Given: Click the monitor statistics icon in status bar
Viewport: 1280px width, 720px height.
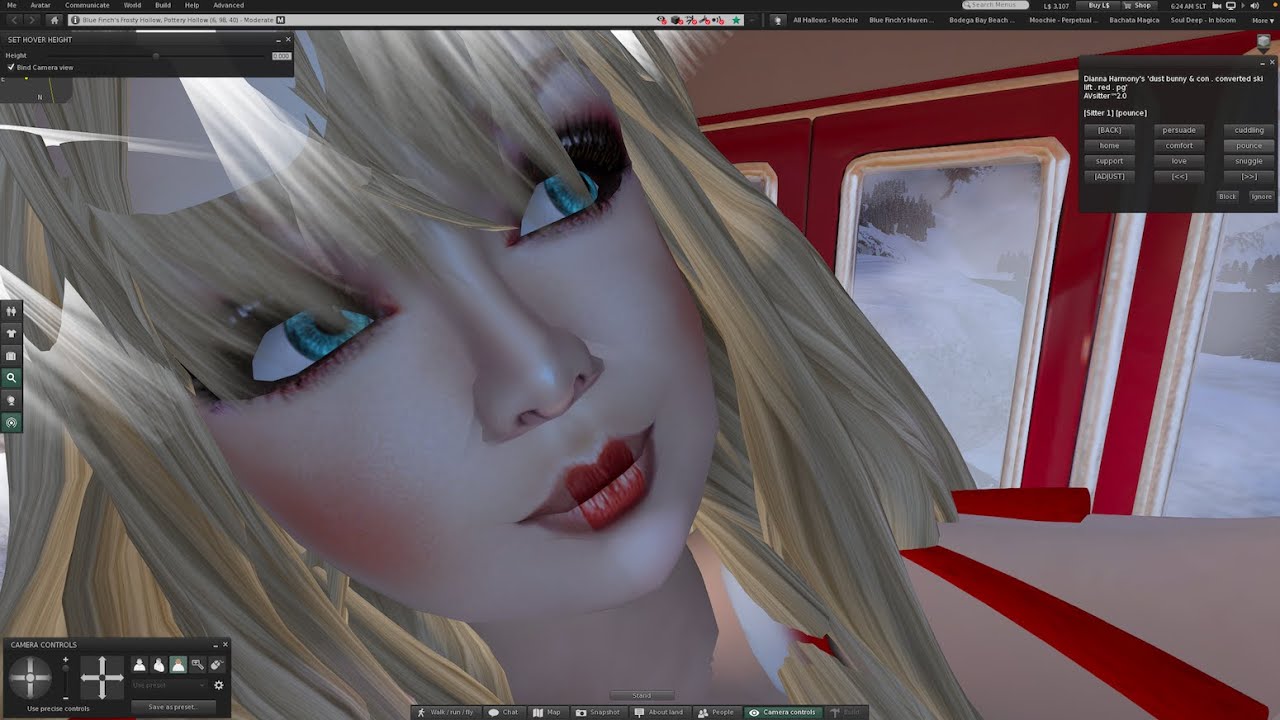Looking at the screenshot, I should coord(1230,5).
